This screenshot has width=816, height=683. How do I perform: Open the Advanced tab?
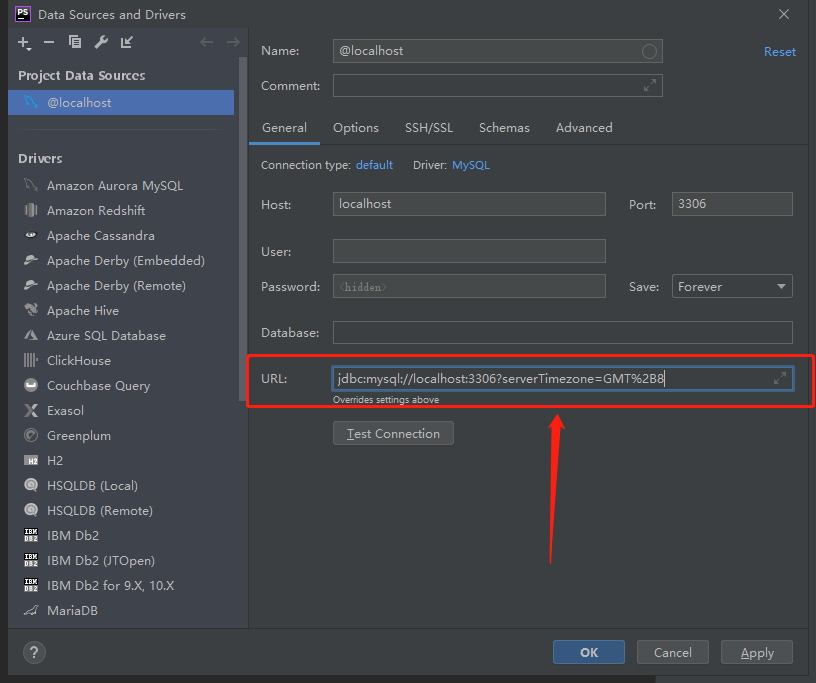pyautogui.click(x=584, y=128)
